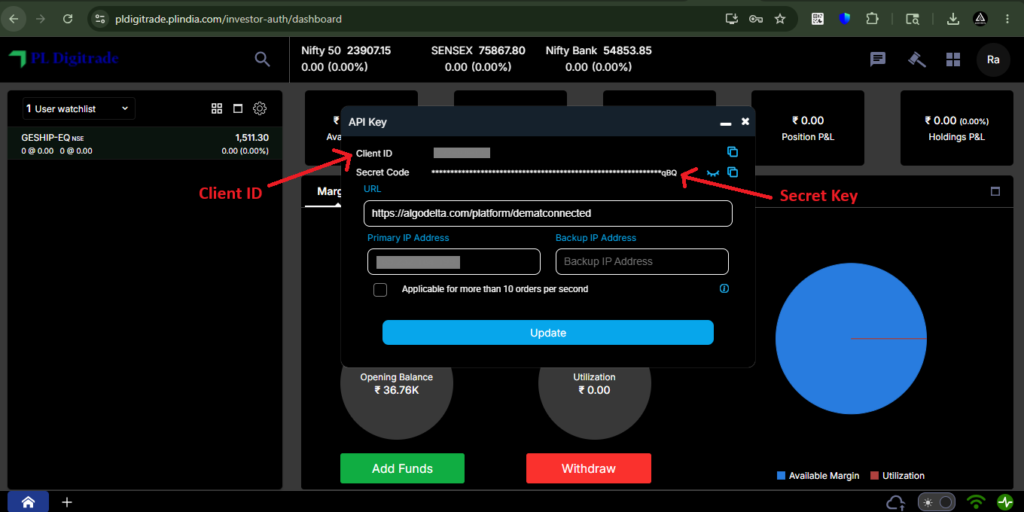Focus the Primary IP Address field
Screen dimensions: 1024x512
click(454, 261)
